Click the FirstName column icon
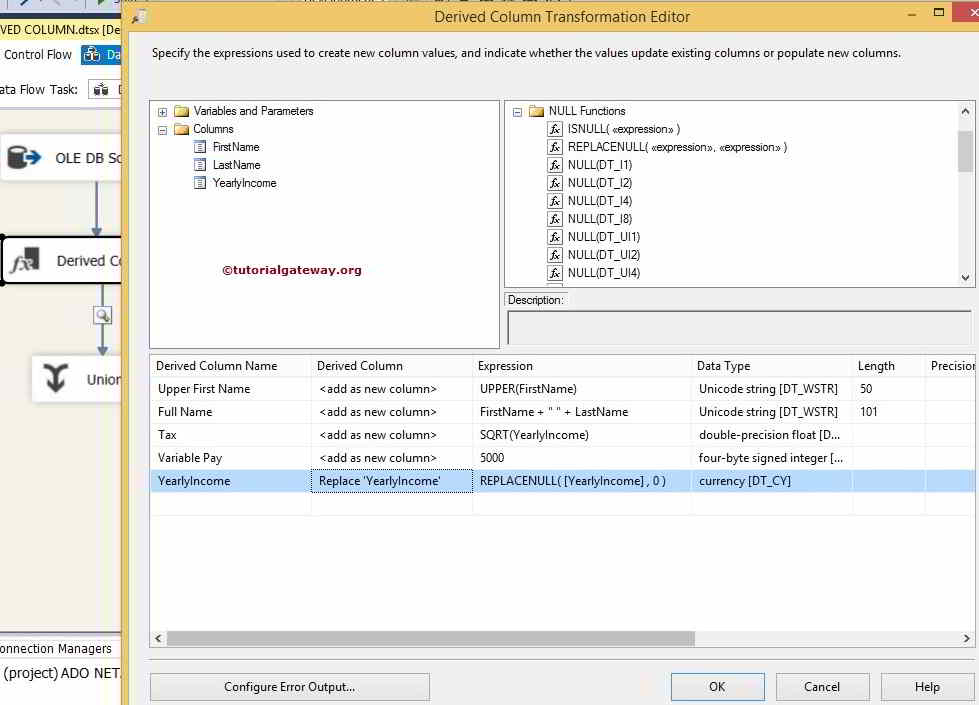 [x=200, y=147]
